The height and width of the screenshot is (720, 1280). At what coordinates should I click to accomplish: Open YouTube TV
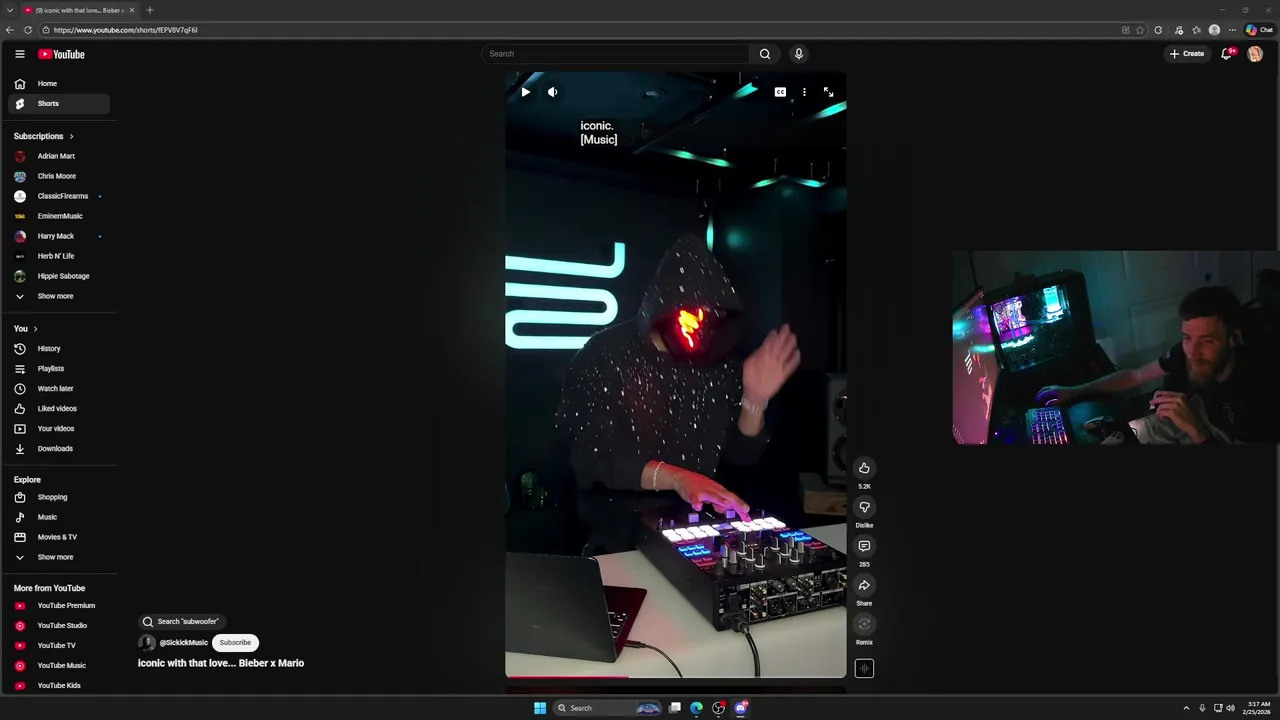[59, 646]
